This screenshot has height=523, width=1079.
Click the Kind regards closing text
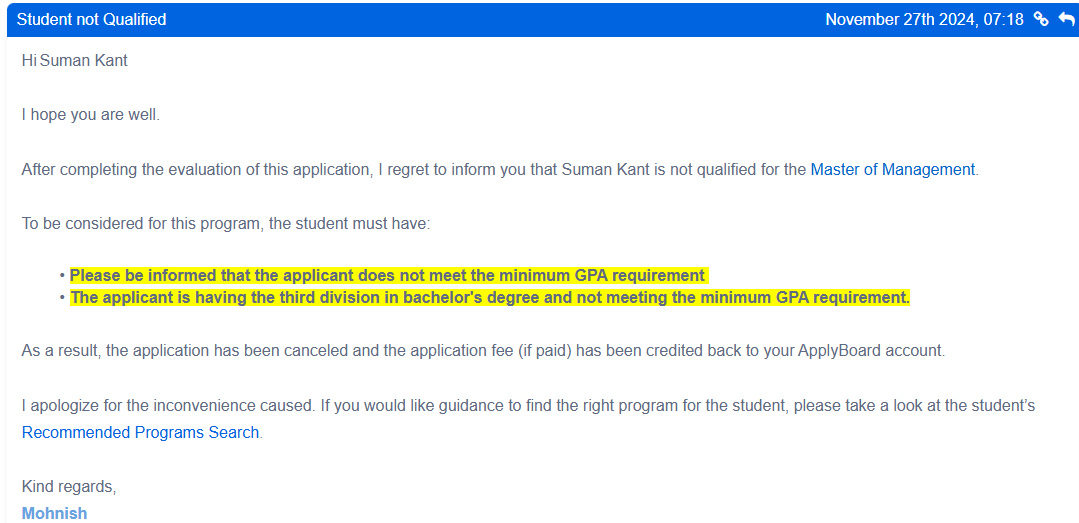[69, 487]
